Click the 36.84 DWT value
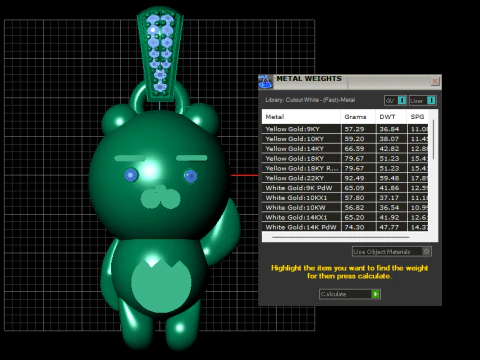 tap(389, 129)
